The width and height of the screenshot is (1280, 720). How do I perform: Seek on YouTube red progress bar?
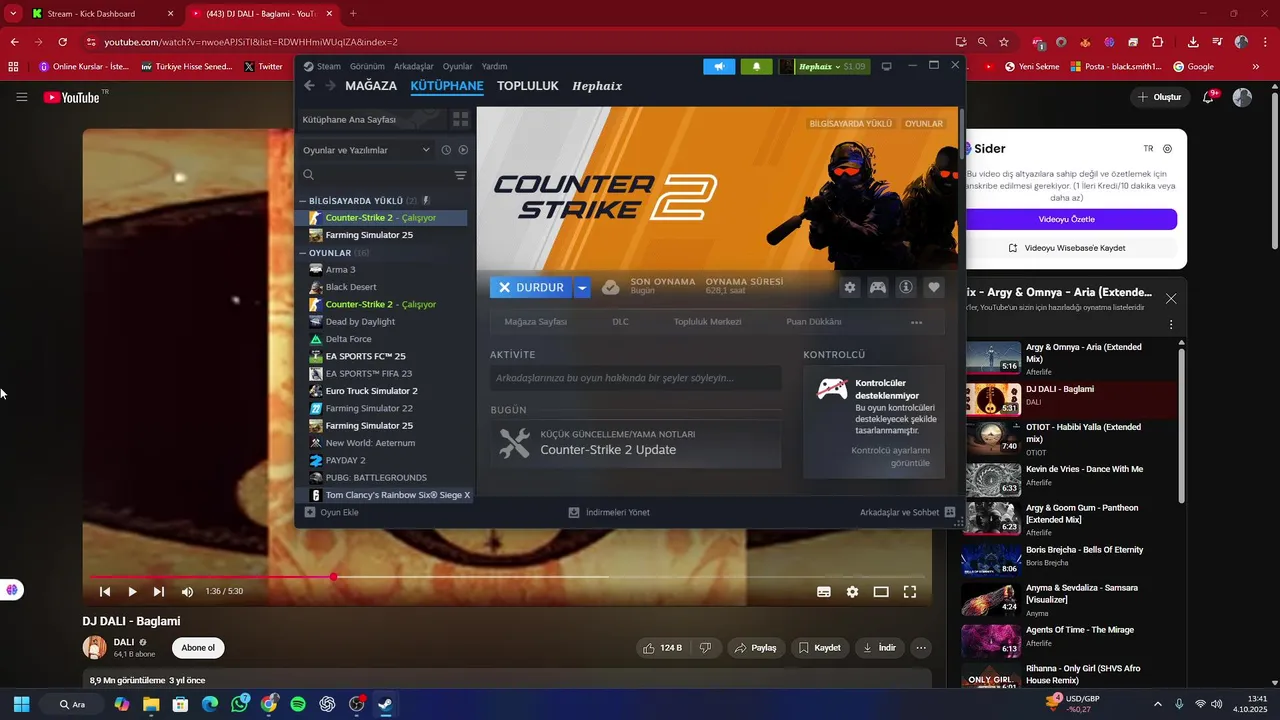coord(506,577)
